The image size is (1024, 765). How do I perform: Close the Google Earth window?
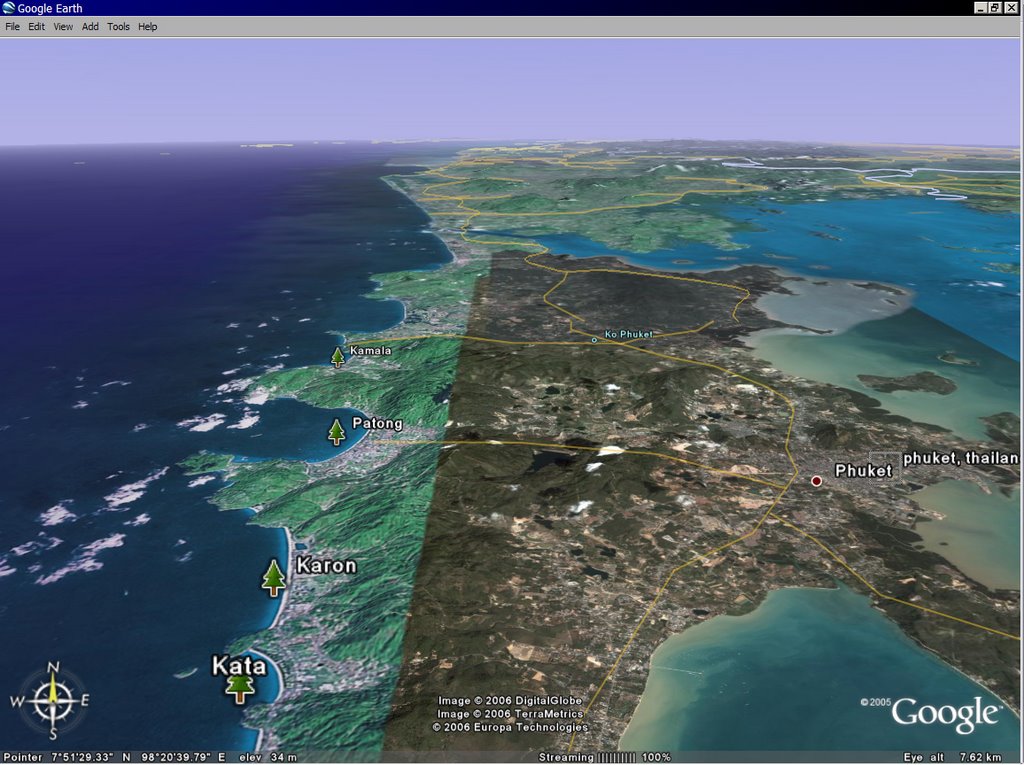(1011, 8)
